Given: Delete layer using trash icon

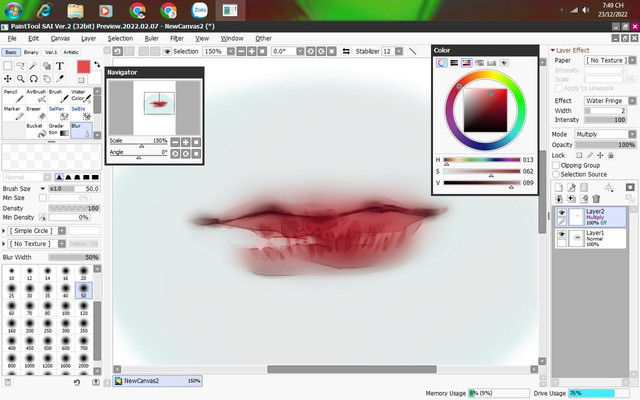Looking at the screenshot, I should (x=597, y=198).
